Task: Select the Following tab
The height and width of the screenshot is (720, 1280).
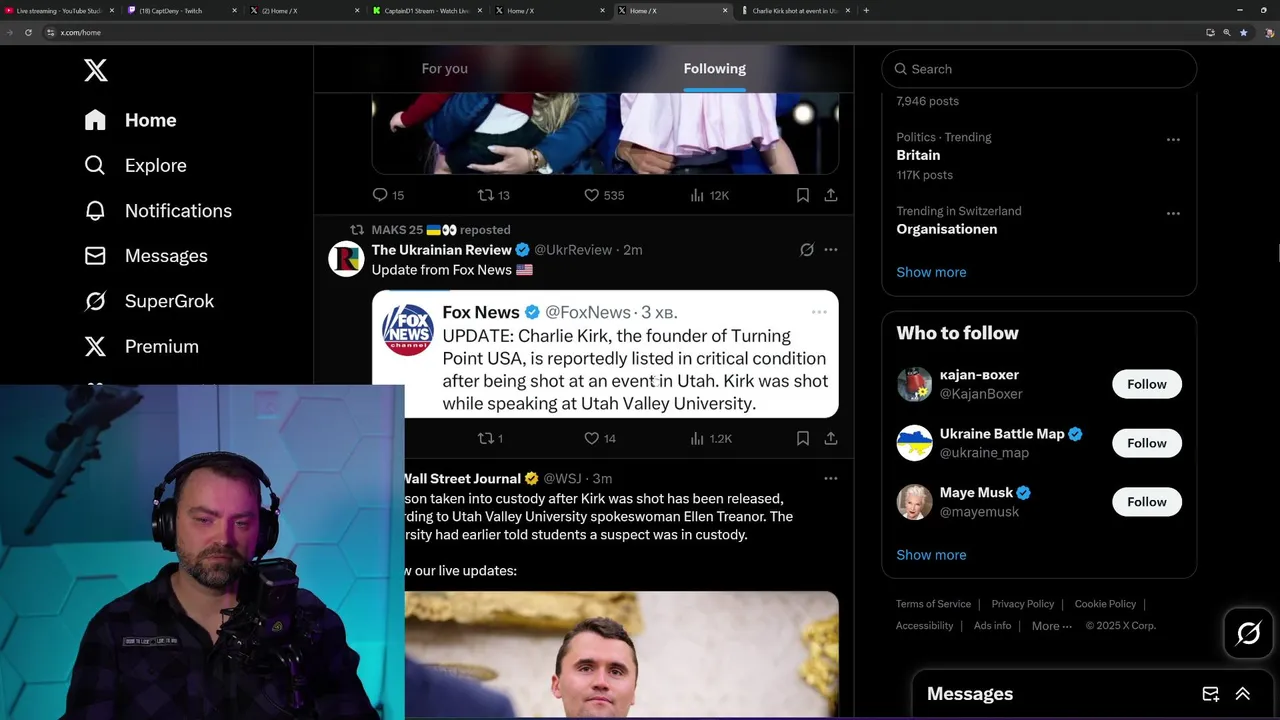Action: tap(715, 69)
